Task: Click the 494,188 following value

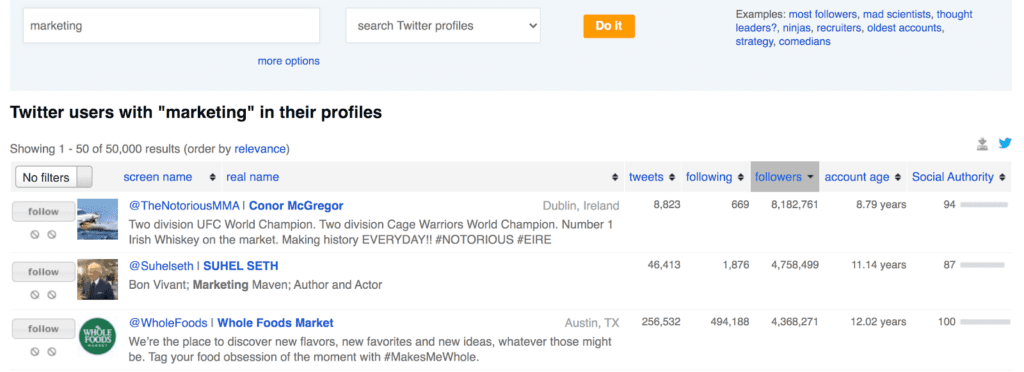Action: pyautogui.click(x=729, y=322)
